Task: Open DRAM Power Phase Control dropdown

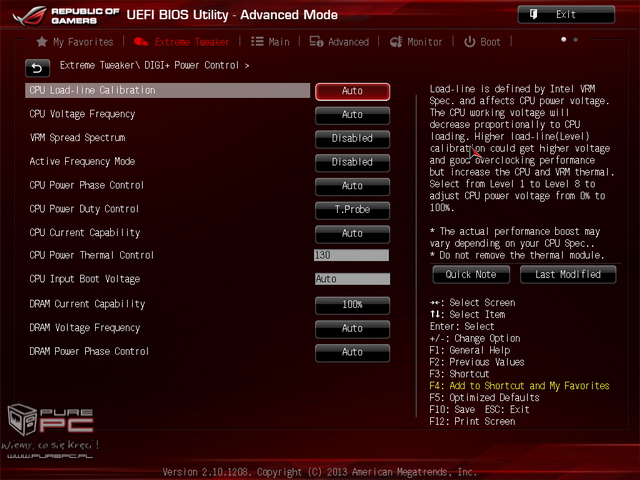Action: pyautogui.click(x=352, y=352)
